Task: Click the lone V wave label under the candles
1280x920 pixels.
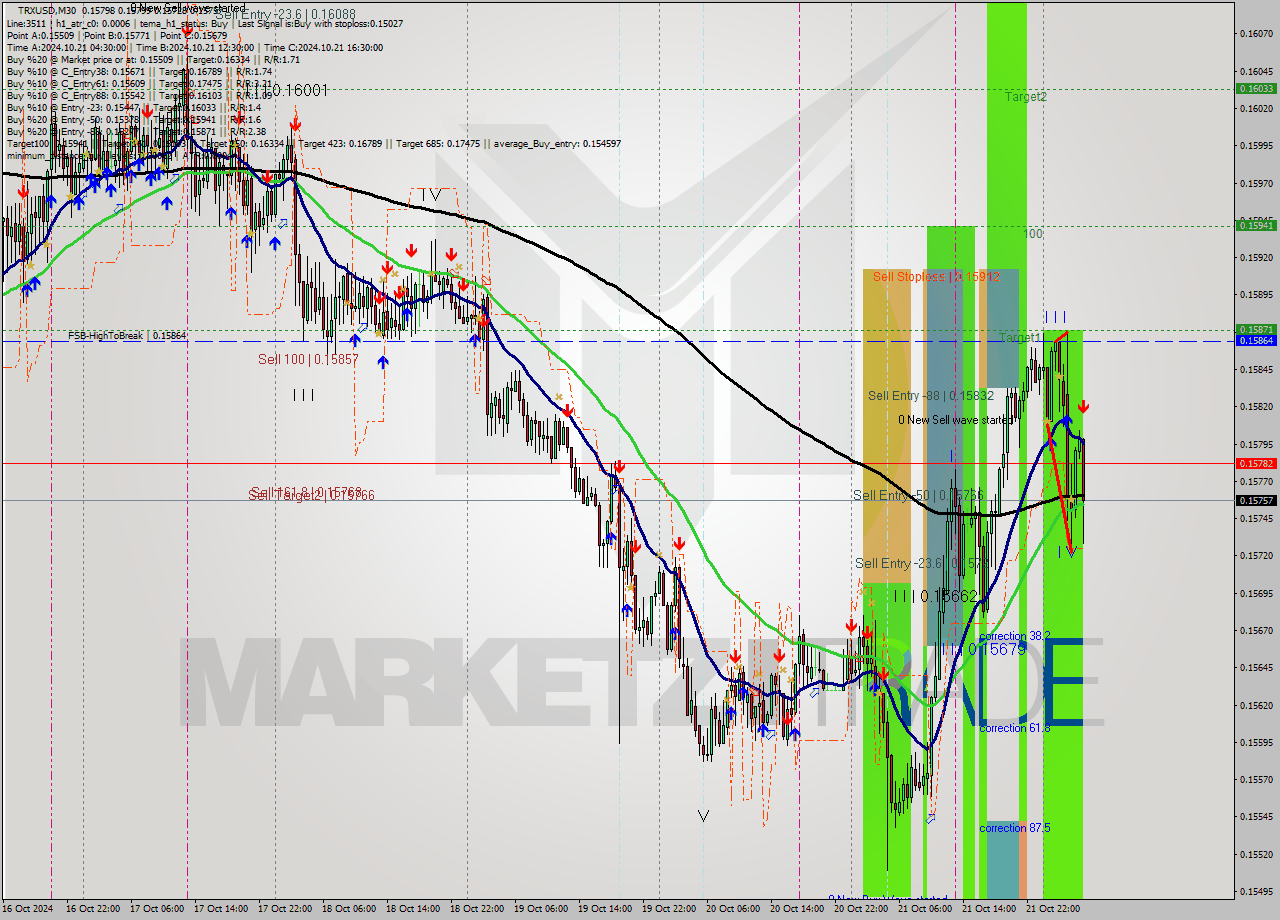Action: tap(703, 816)
